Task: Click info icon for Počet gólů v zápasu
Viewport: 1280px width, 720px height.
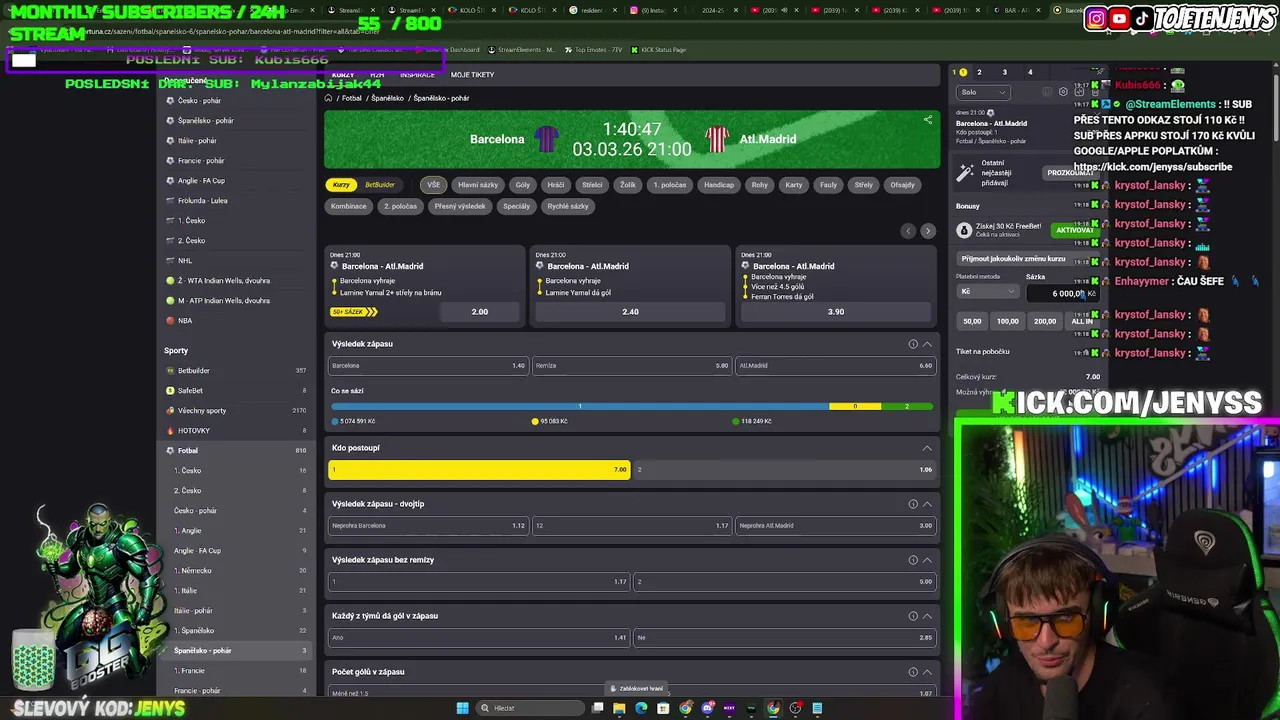Action: click(x=913, y=672)
